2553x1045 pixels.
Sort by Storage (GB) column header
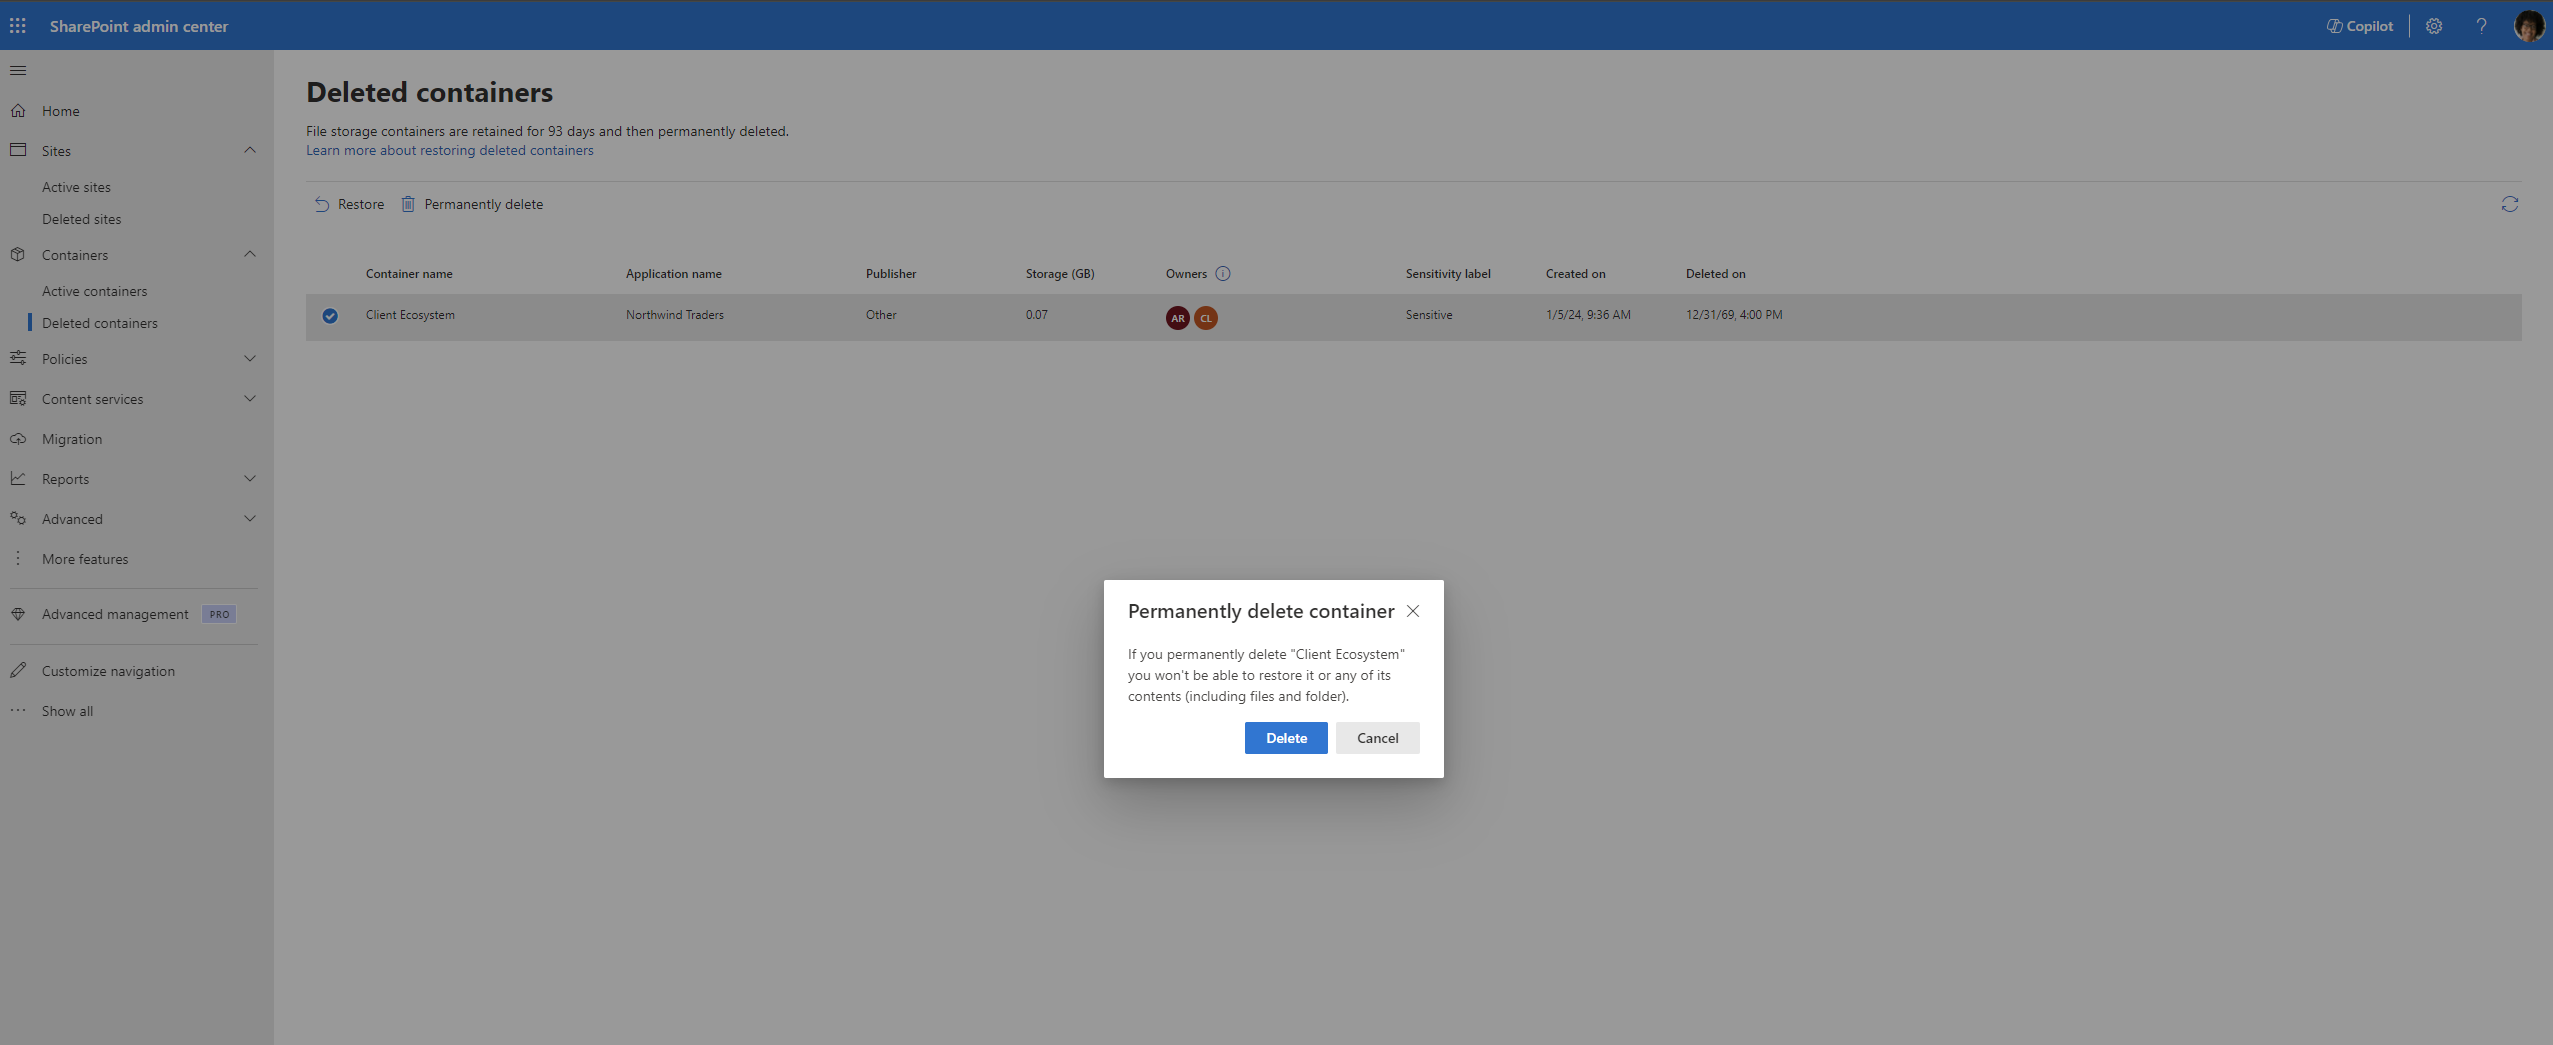click(x=1060, y=274)
